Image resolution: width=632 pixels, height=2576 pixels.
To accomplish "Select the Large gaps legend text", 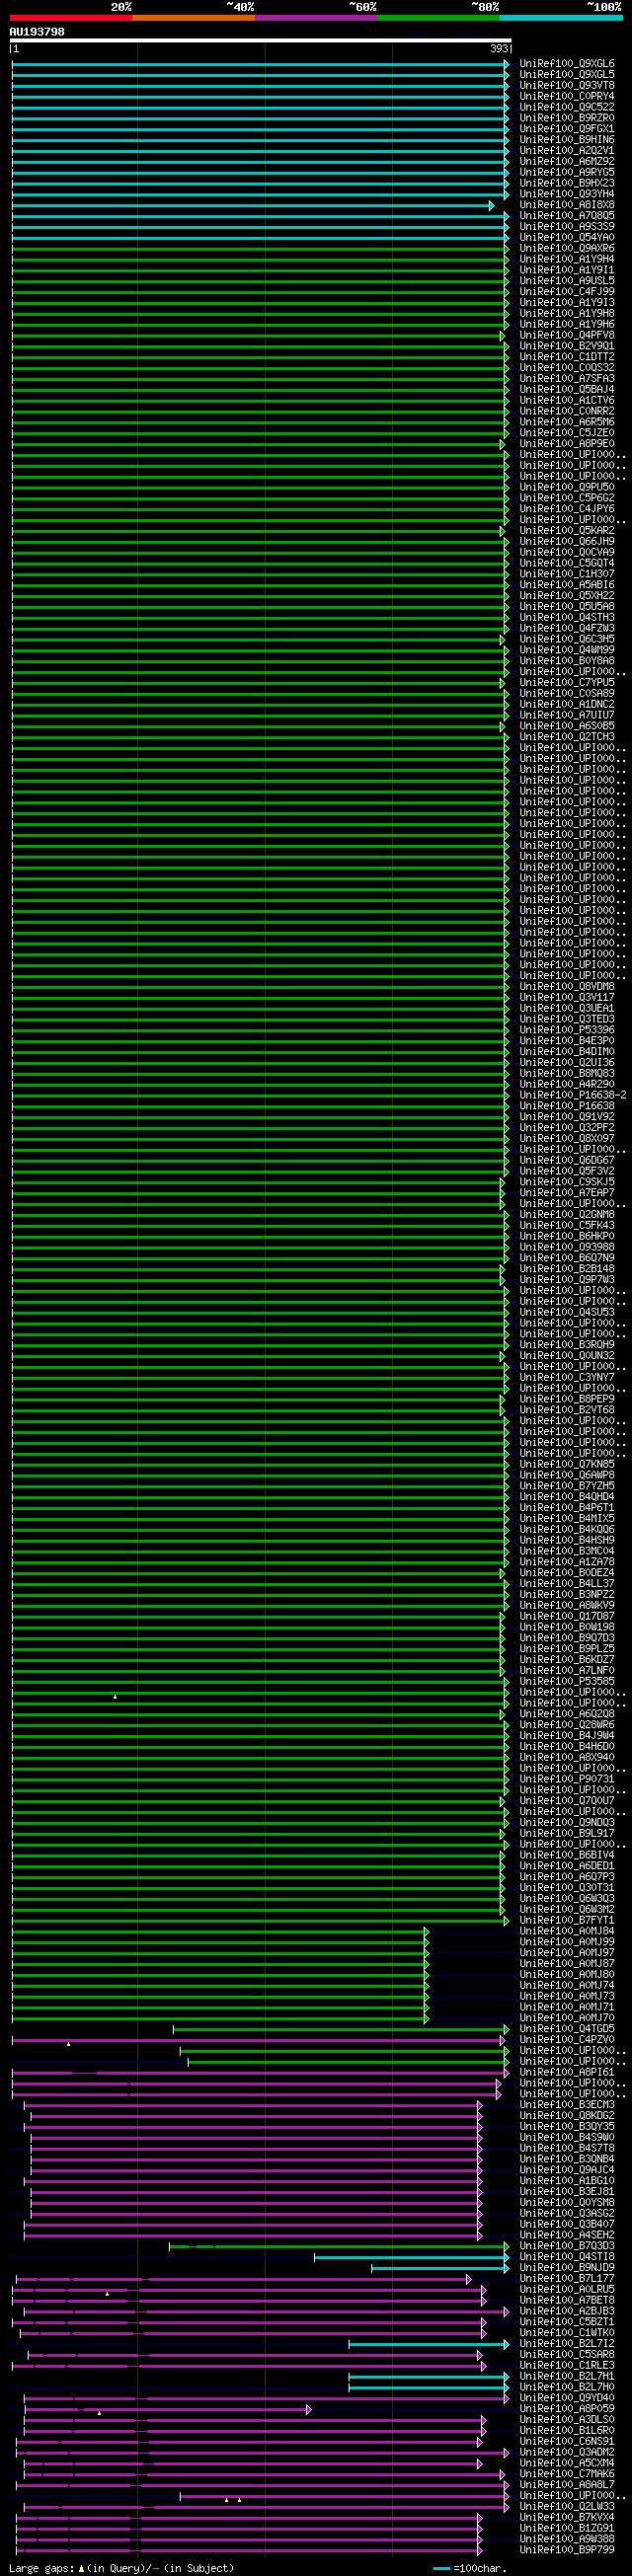I will click(x=41, y=2569).
